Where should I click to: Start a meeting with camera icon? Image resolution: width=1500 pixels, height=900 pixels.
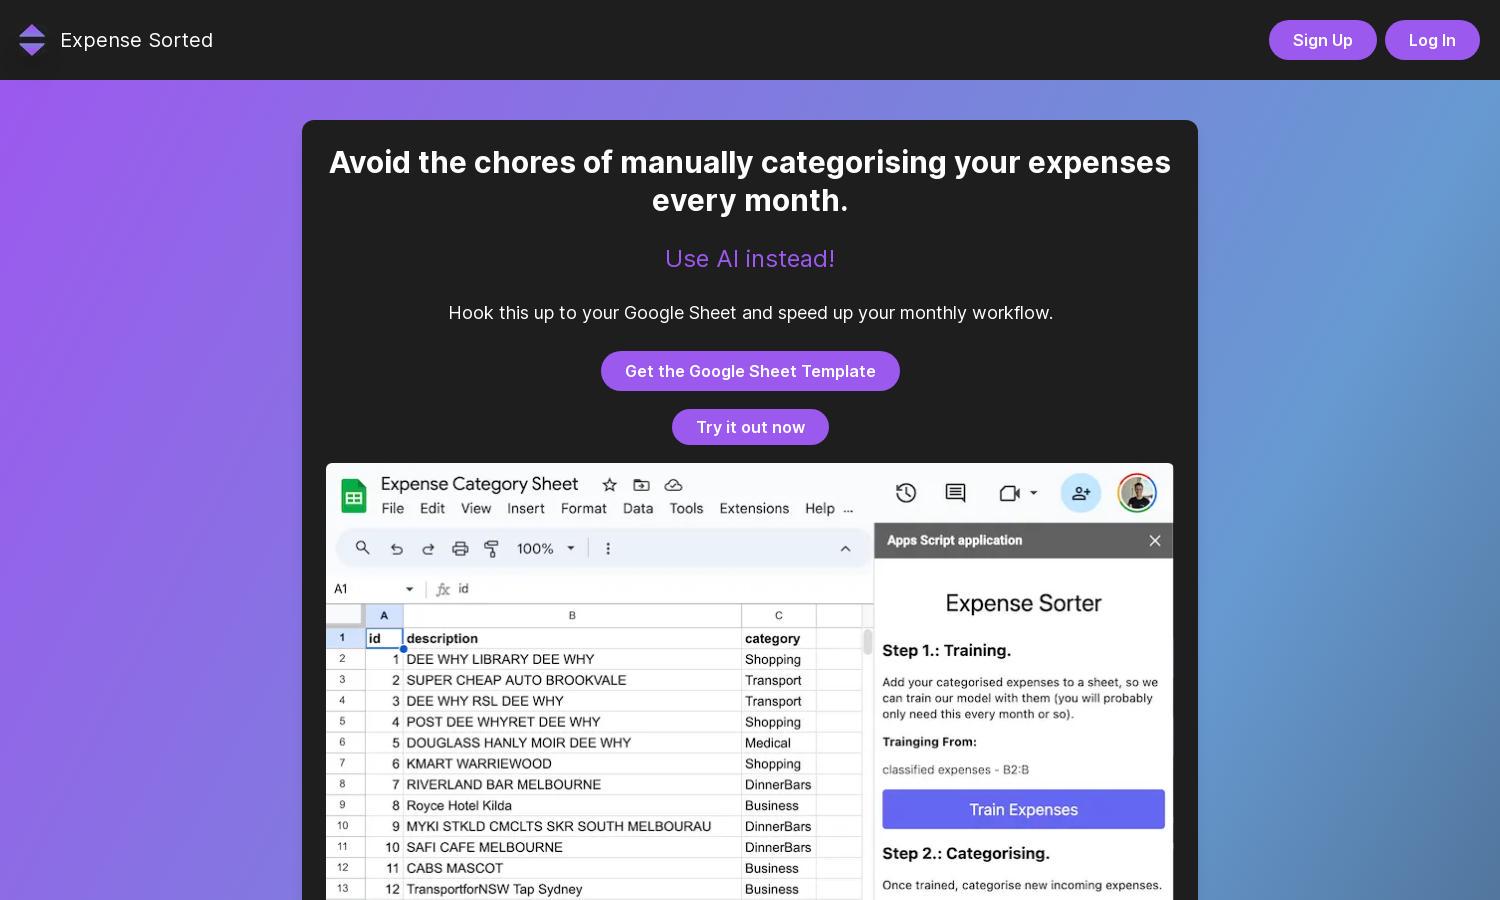pyautogui.click(x=1009, y=493)
